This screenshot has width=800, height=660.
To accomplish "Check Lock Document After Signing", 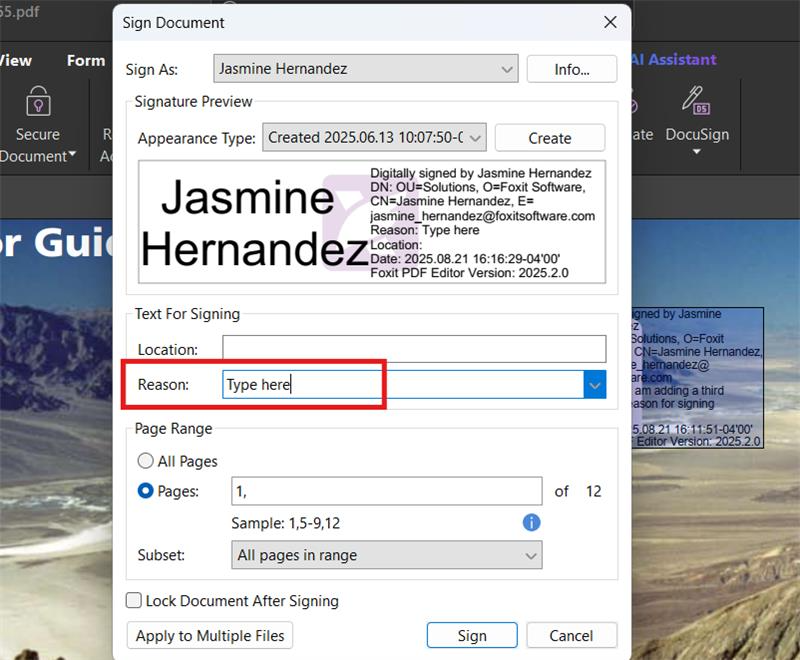I will 134,600.
